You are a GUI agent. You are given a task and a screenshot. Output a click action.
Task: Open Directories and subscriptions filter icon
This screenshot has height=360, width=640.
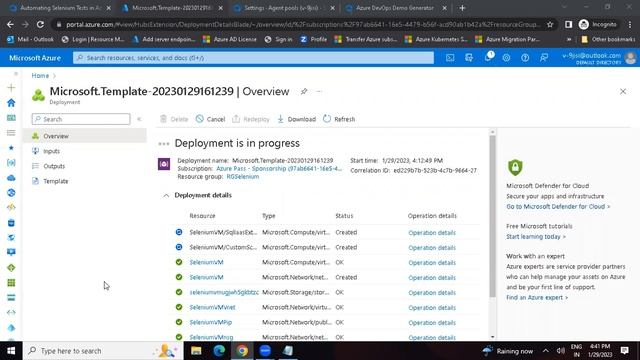coord(469,58)
